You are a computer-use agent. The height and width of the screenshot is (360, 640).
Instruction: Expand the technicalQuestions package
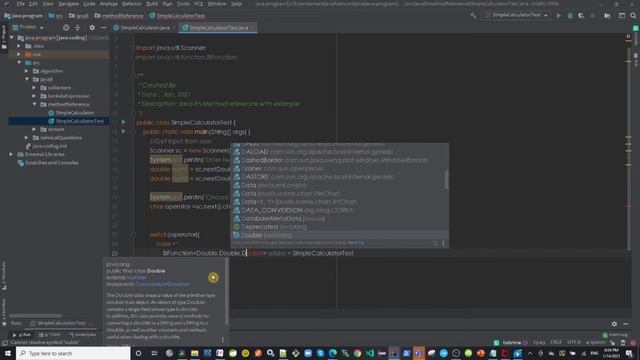click(x=27, y=138)
